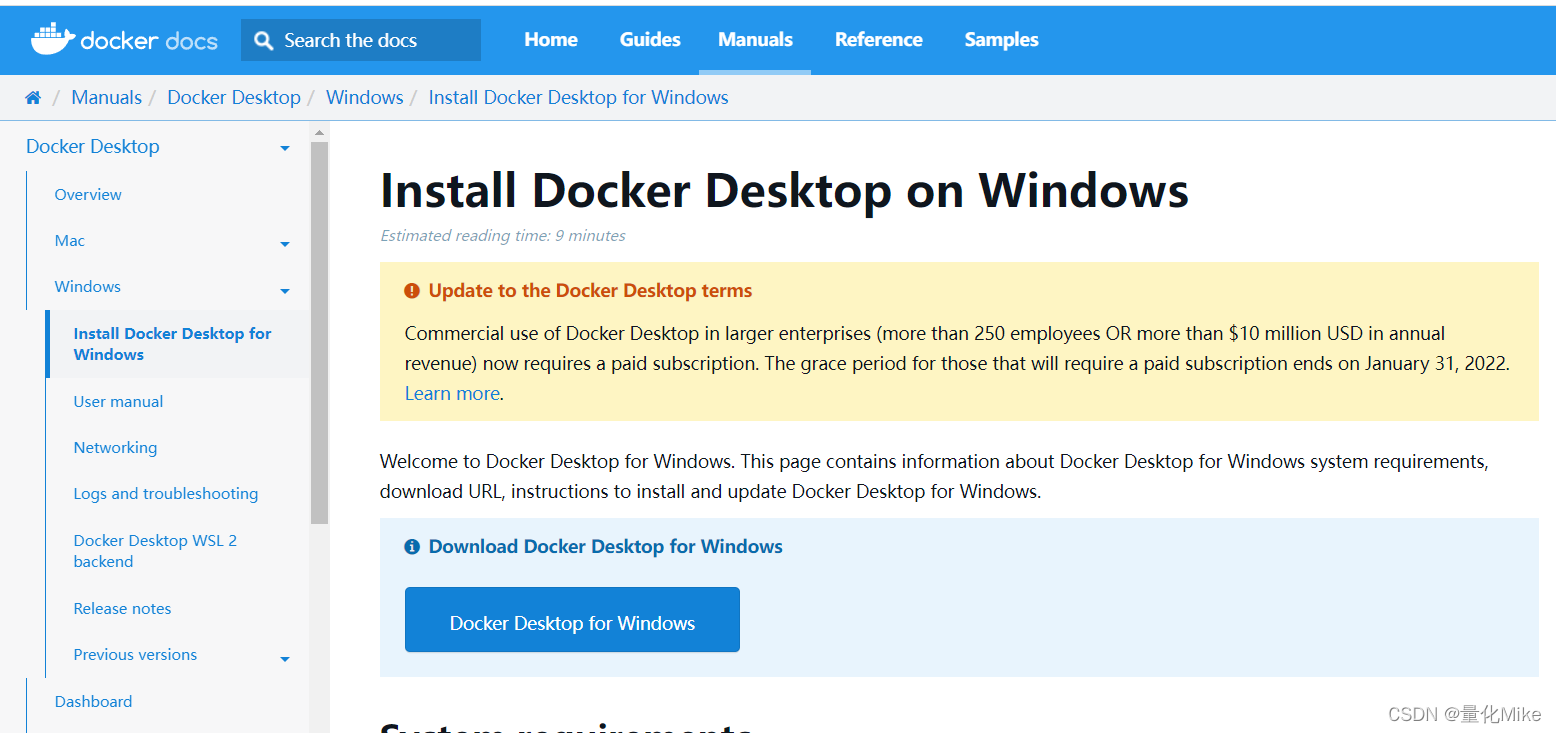Collapse the Docker Desktop sidebar section arrow
This screenshot has height=733, width=1556.
[285, 148]
